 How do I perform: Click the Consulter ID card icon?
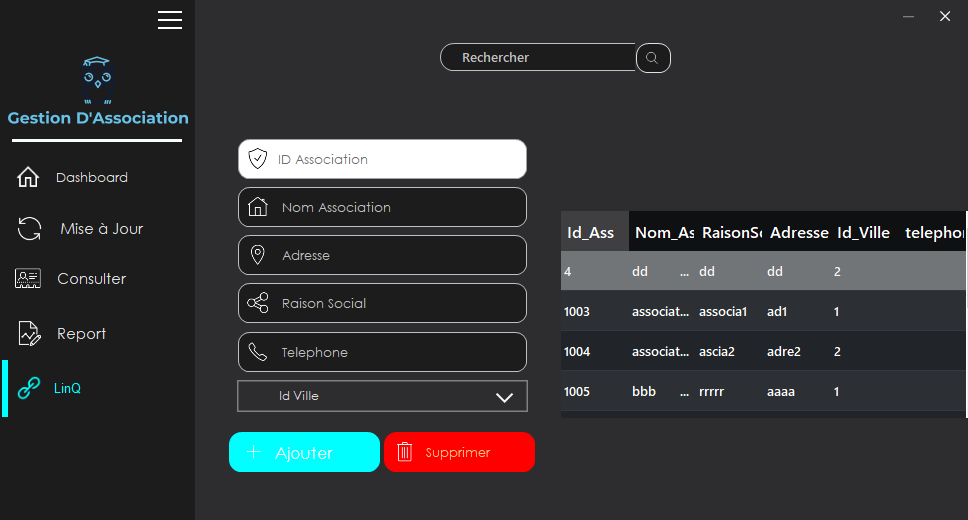click(28, 279)
